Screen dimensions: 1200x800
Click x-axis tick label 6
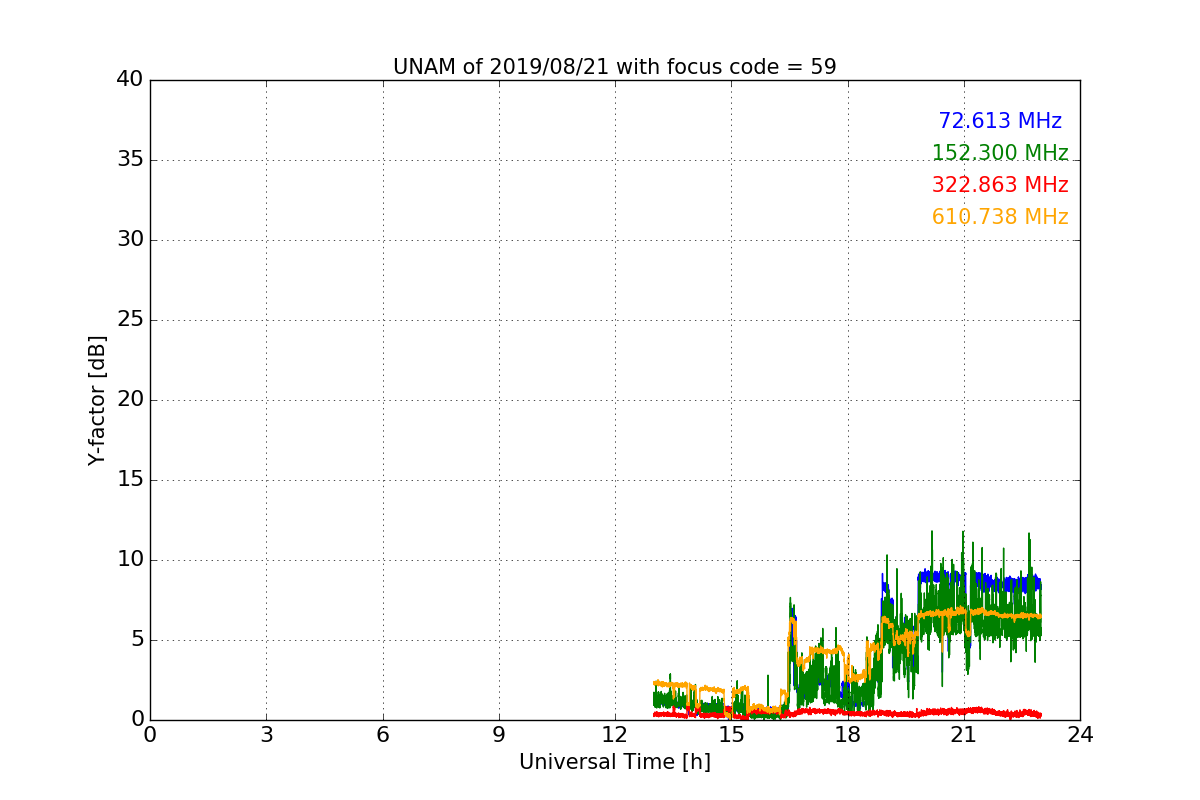coord(382,734)
